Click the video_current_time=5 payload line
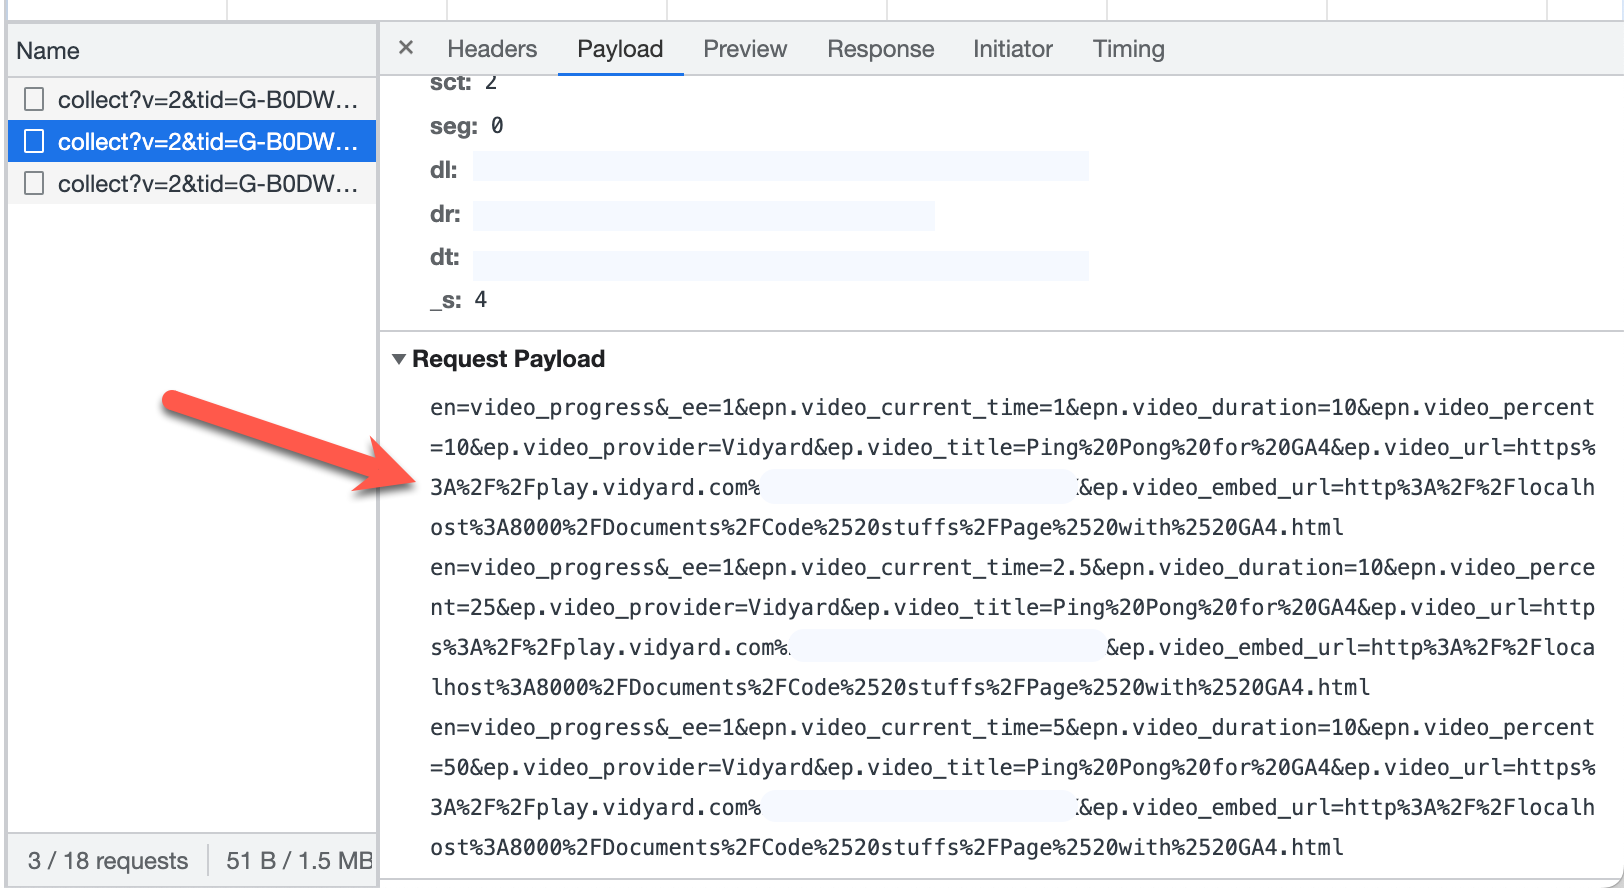1624x890 pixels. pyautogui.click(x=1012, y=727)
